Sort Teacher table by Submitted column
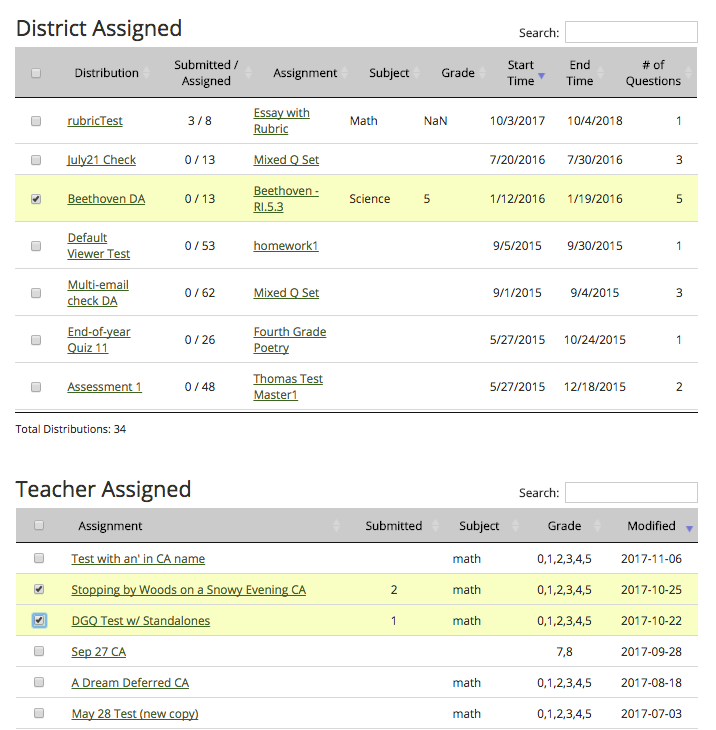Viewport: 716px width, 730px height. pyautogui.click(x=393, y=526)
